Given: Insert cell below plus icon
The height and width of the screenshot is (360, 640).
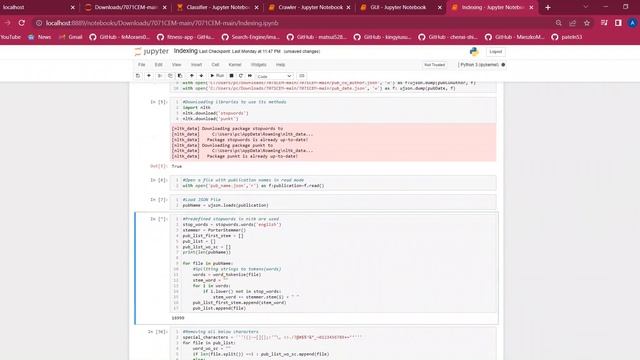Looking at the screenshot, I should 149,76.
